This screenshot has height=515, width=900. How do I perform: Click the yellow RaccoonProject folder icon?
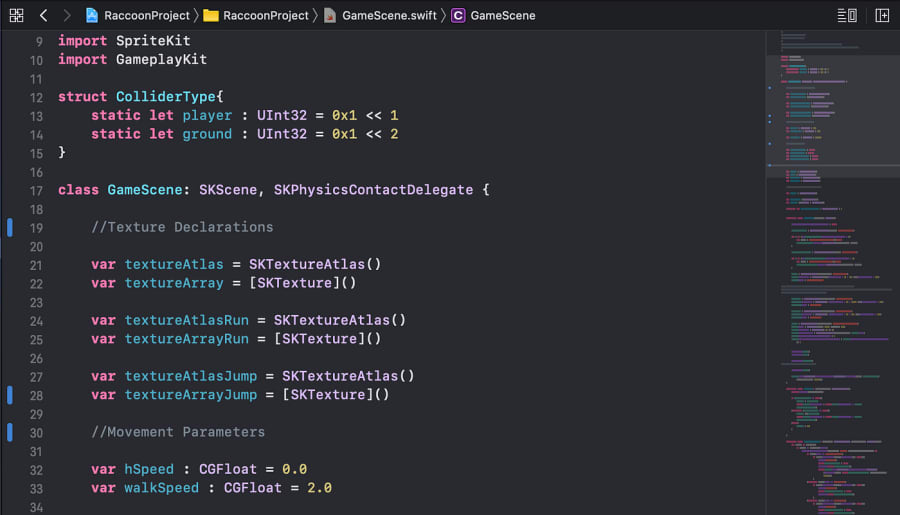pyautogui.click(x=211, y=16)
